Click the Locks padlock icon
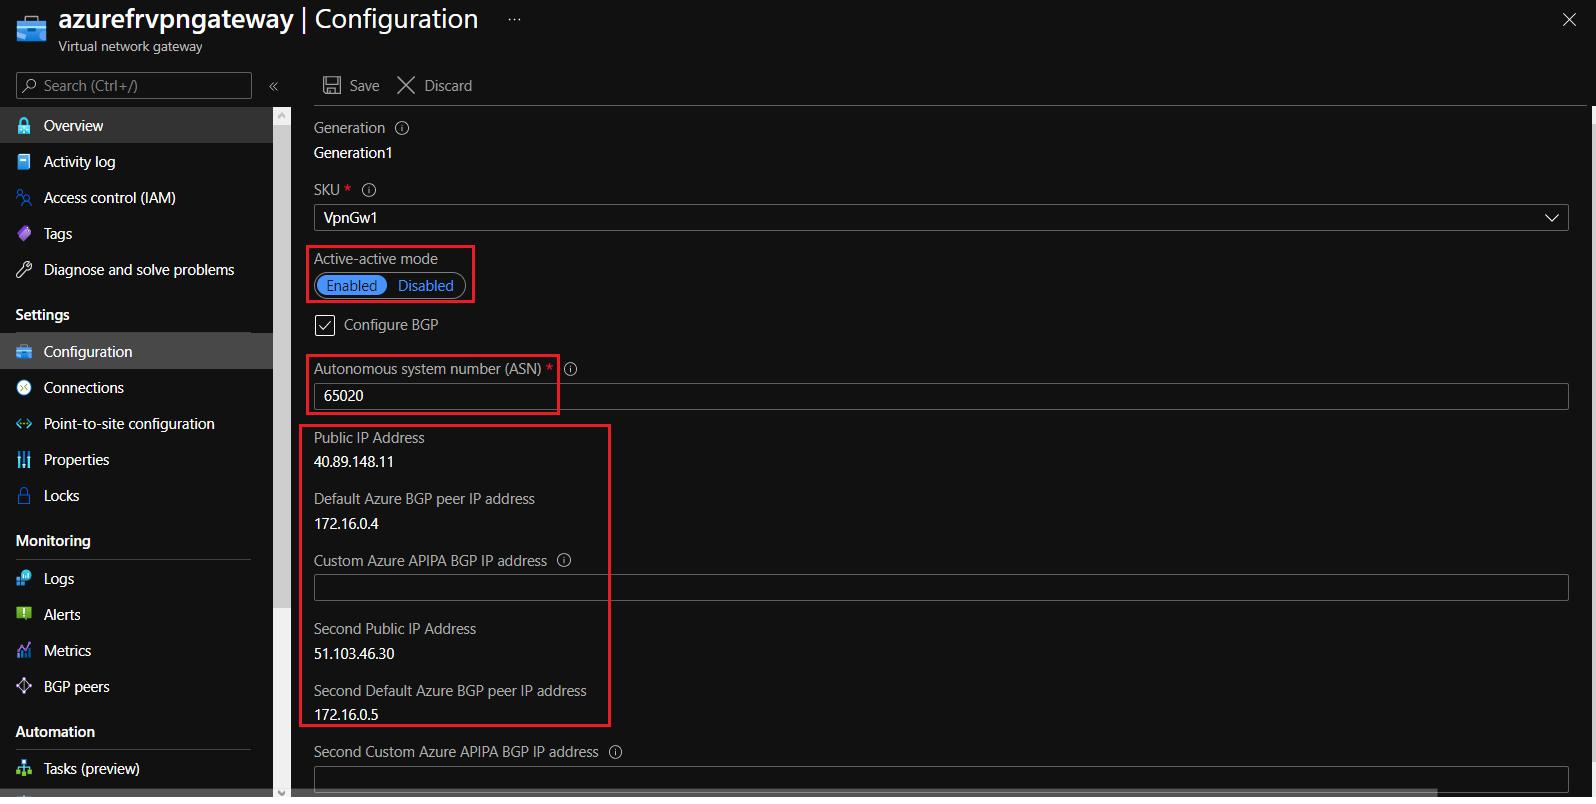The width and height of the screenshot is (1596, 804). click(x=24, y=496)
